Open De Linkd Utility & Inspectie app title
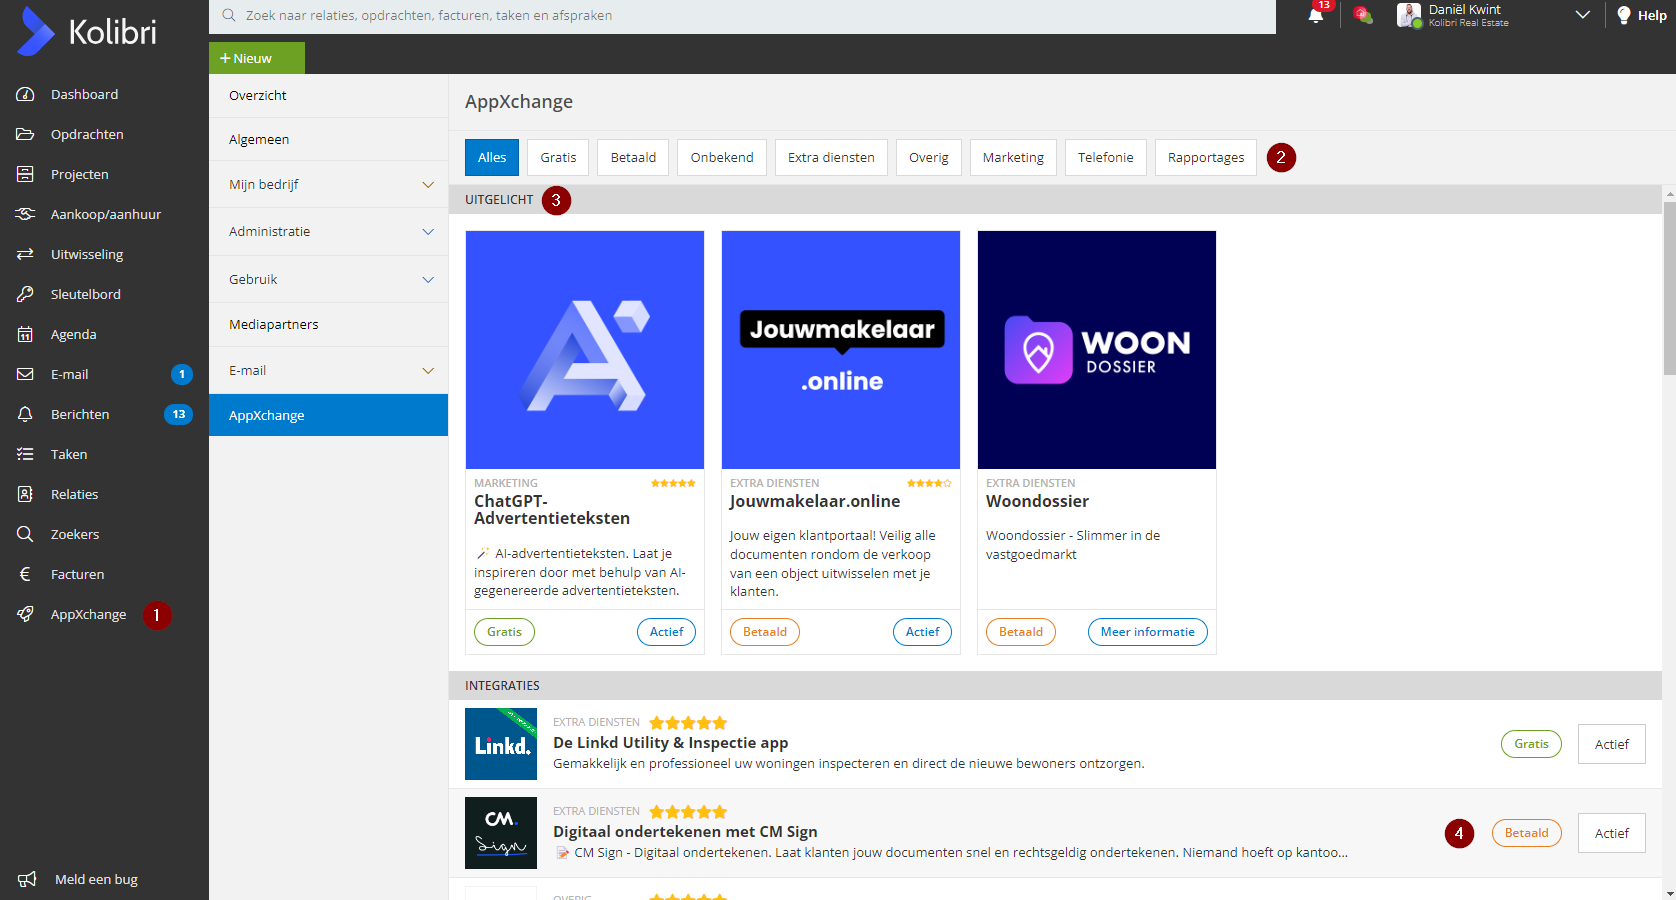The width and height of the screenshot is (1676, 900). (x=671, y=743)
